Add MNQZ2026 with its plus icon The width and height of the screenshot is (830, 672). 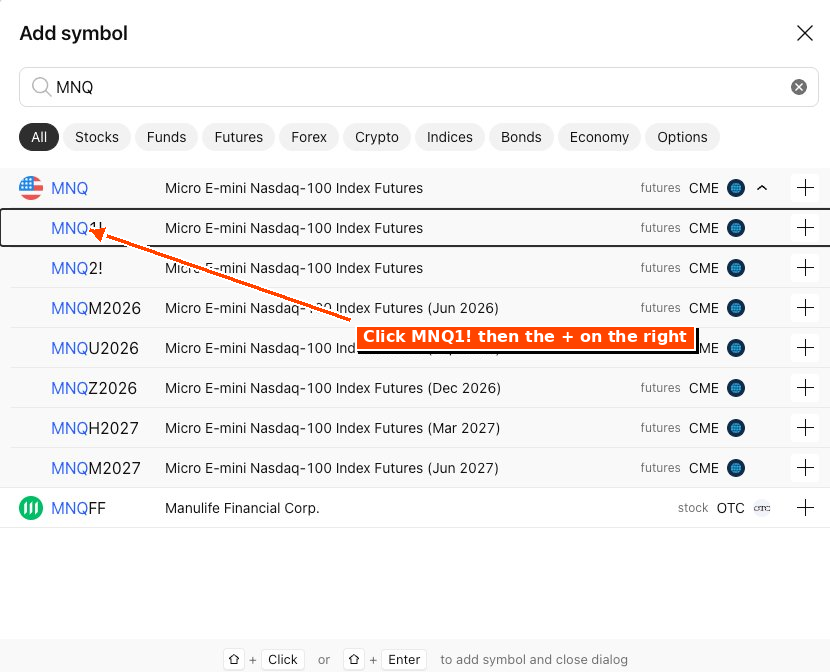coord(805,388)
